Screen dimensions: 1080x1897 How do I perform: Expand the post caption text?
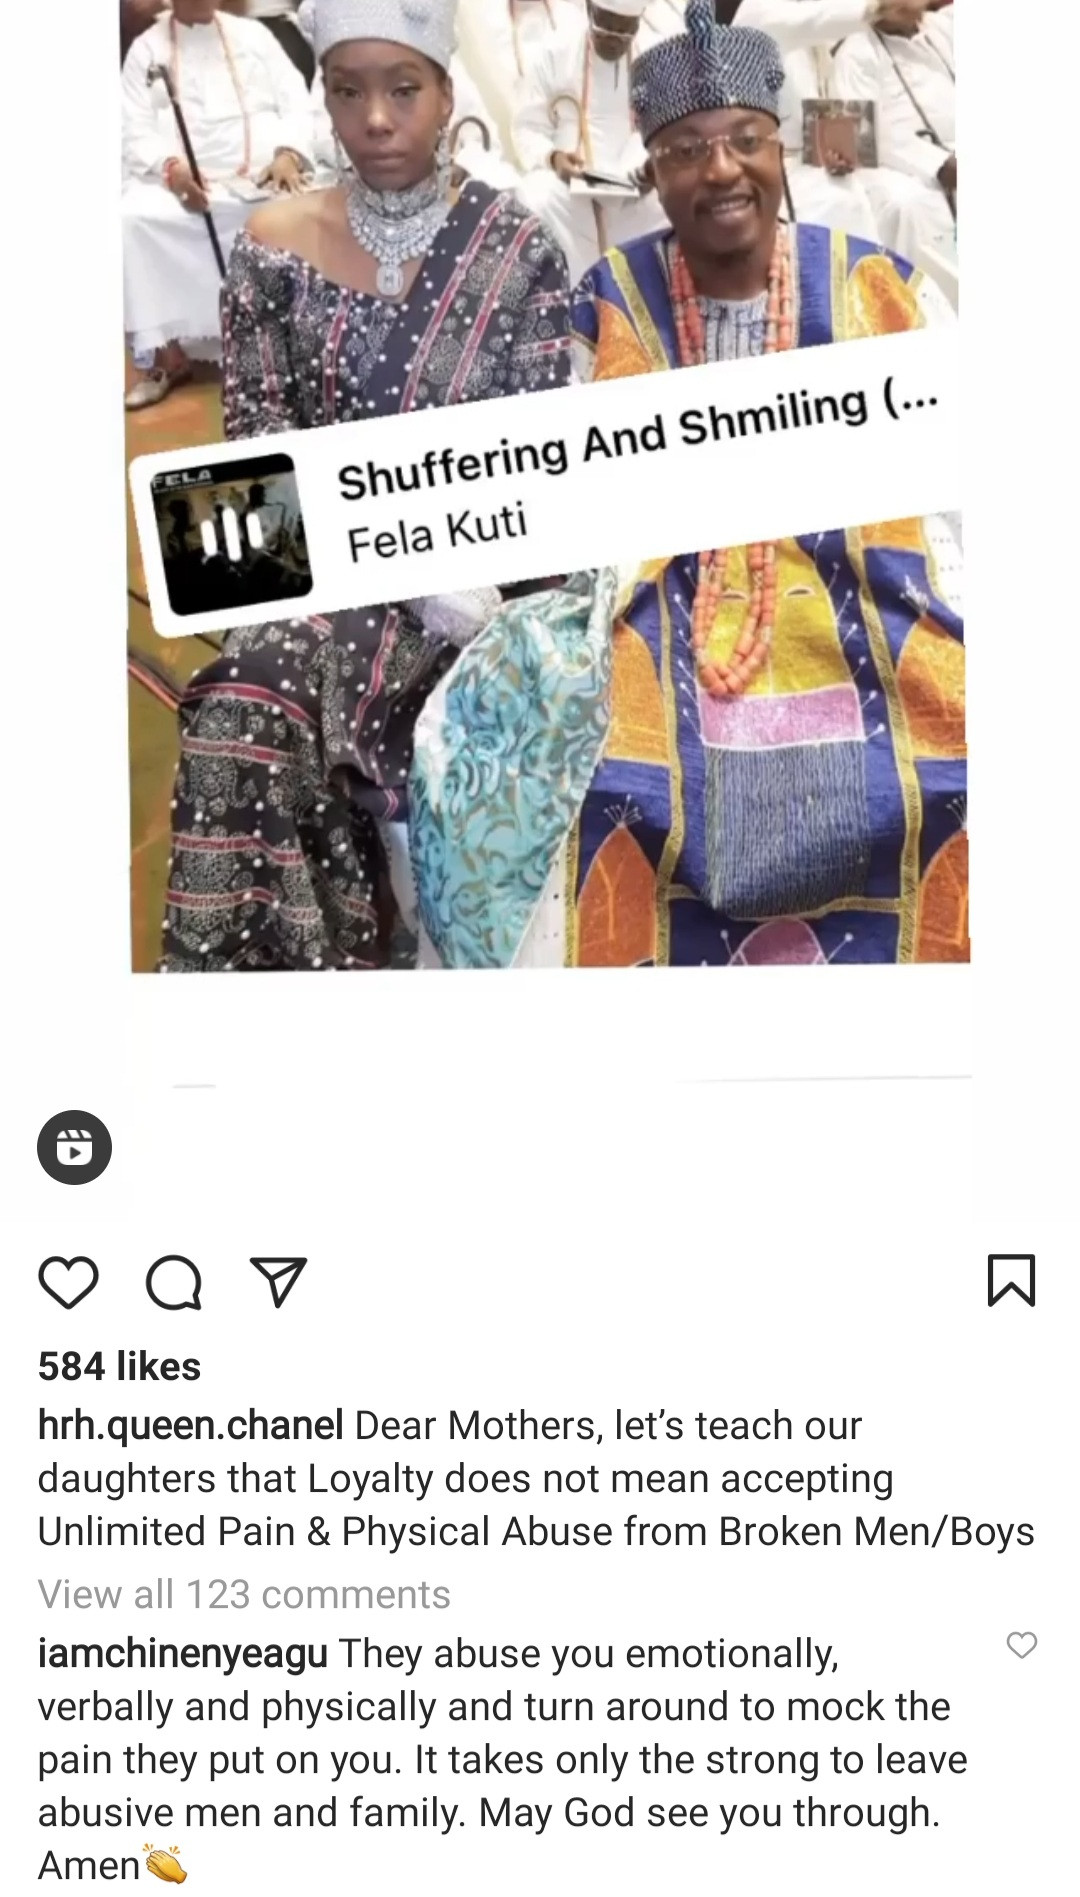[x=536, y=1478]
